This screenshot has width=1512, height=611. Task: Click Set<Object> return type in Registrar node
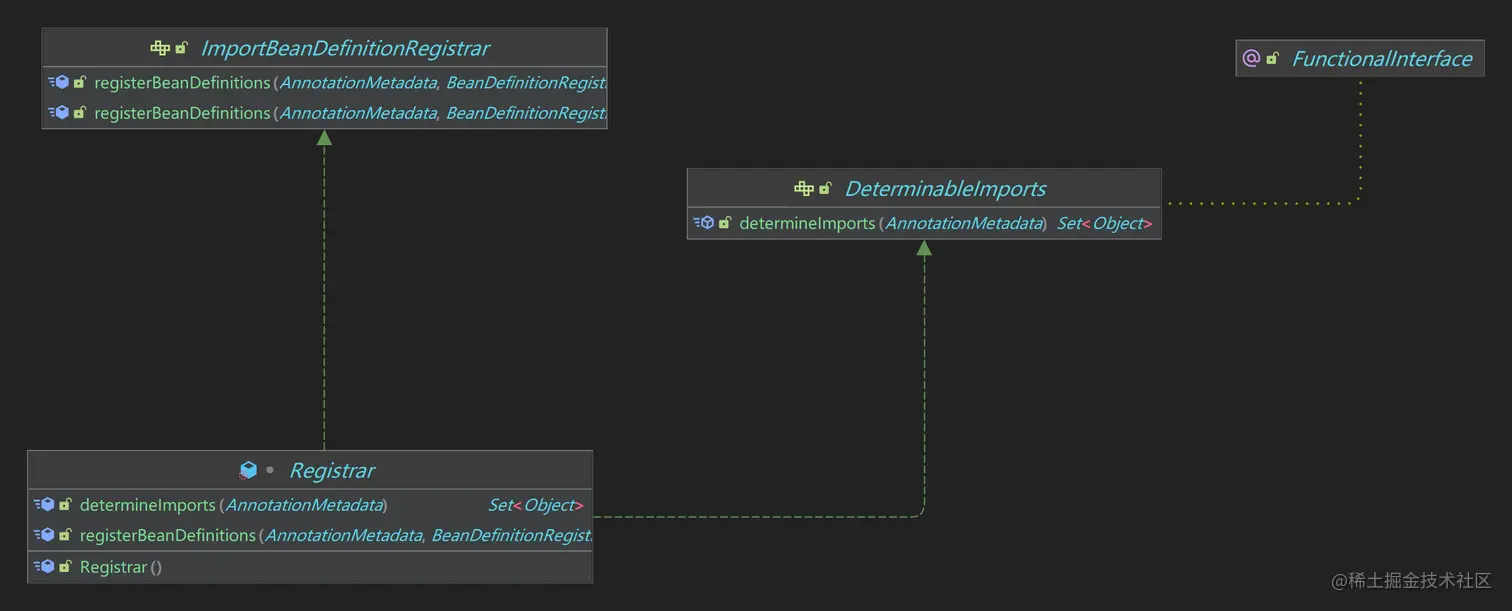click(x=535, y=505)
